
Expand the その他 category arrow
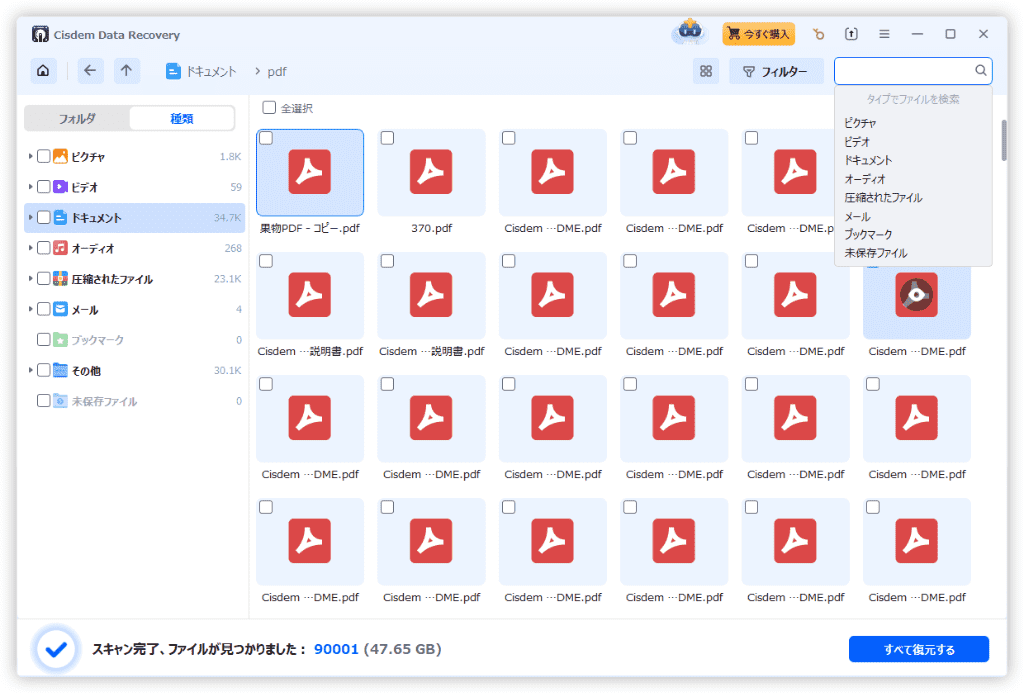tap(31, 371)
